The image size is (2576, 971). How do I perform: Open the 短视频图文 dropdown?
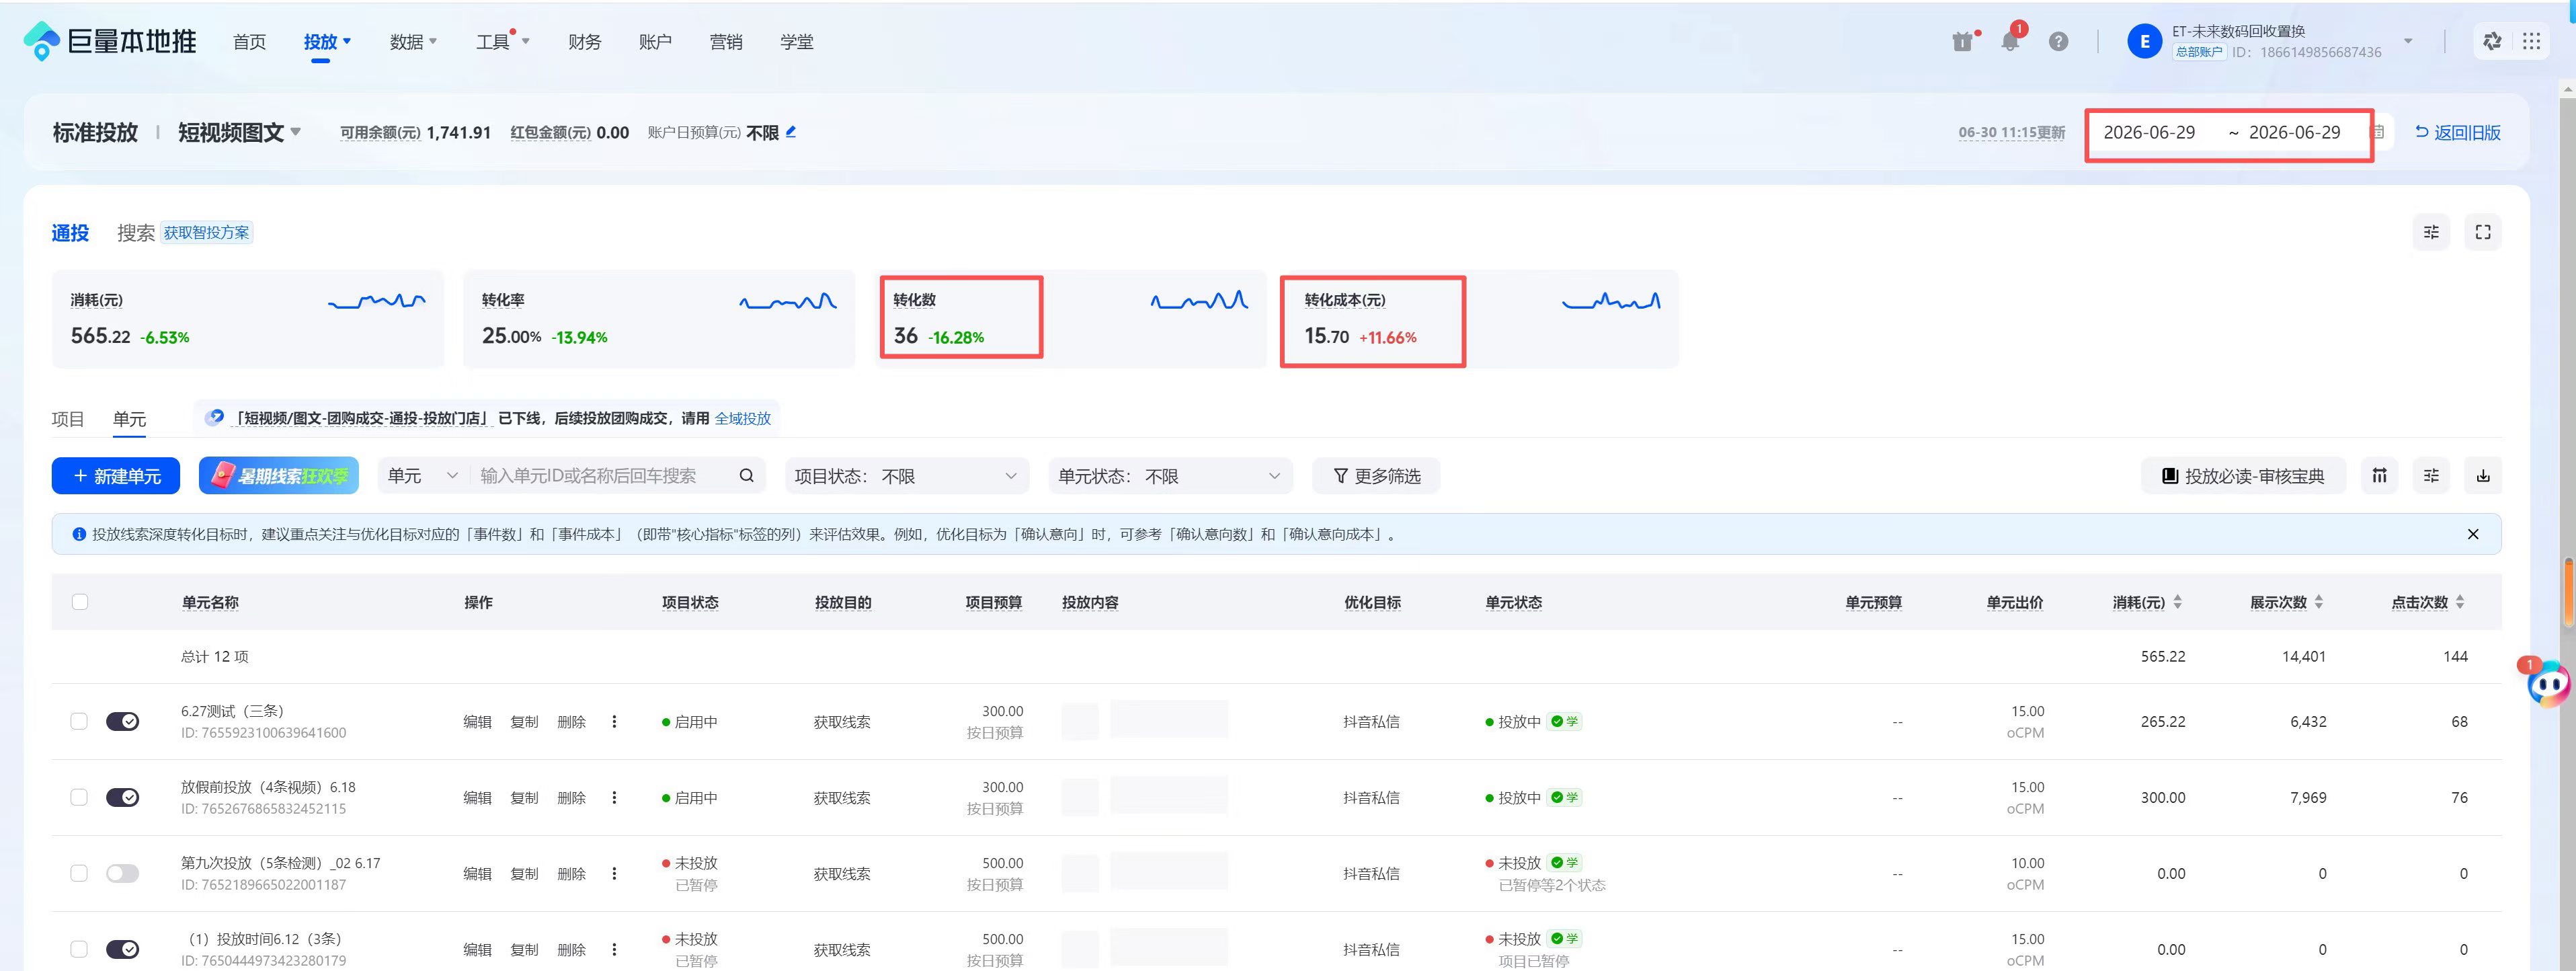click(239, 132)
